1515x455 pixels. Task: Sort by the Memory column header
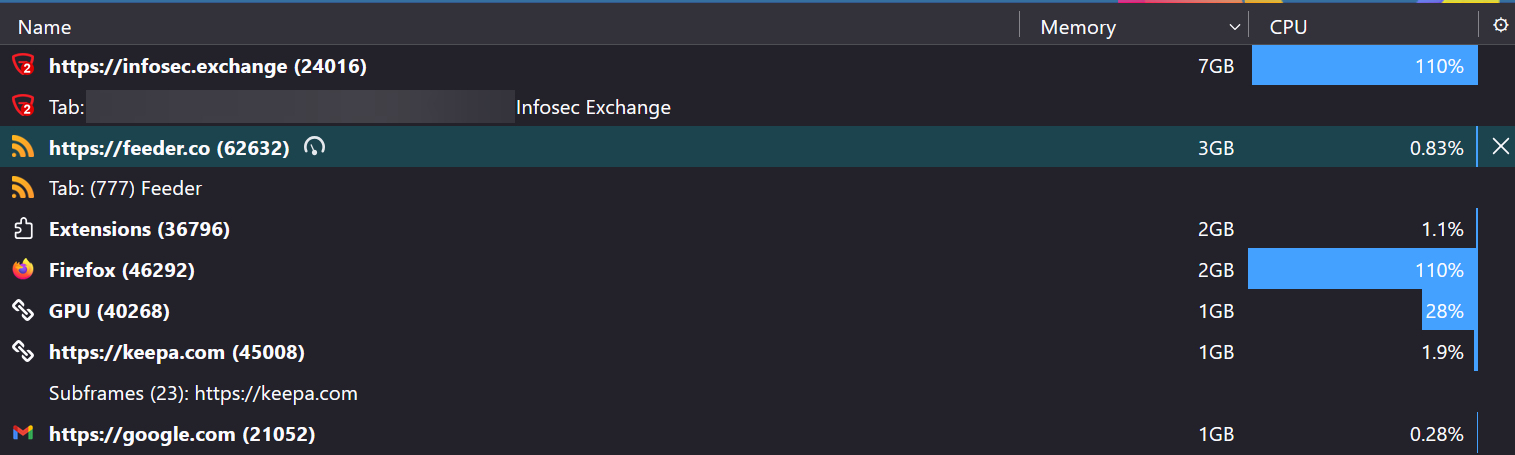tap(1078, 27)
